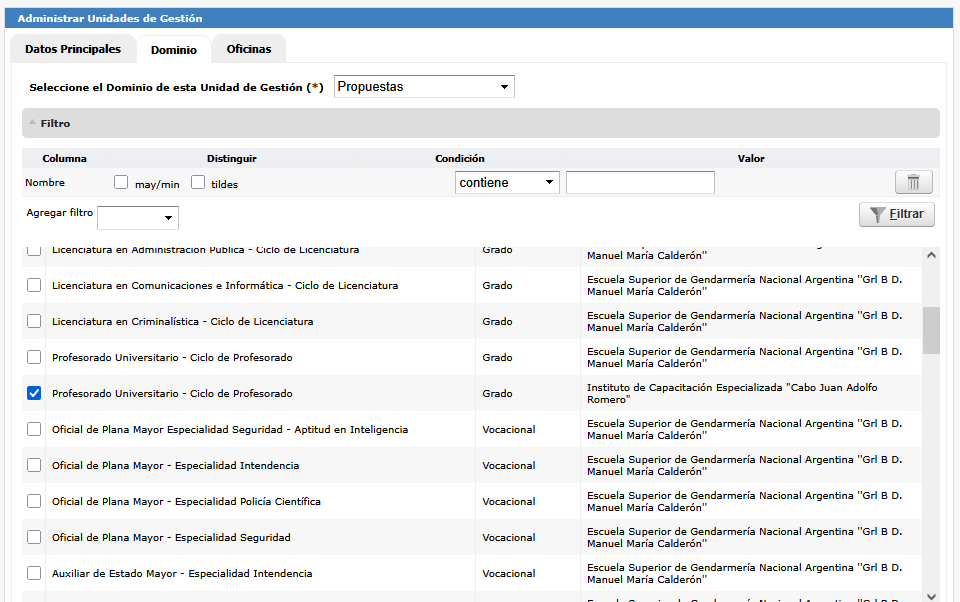Viewport: 960px width, 602px height.
Task: Open the Agregar filtro dropdown
Action: click(138, 218)
